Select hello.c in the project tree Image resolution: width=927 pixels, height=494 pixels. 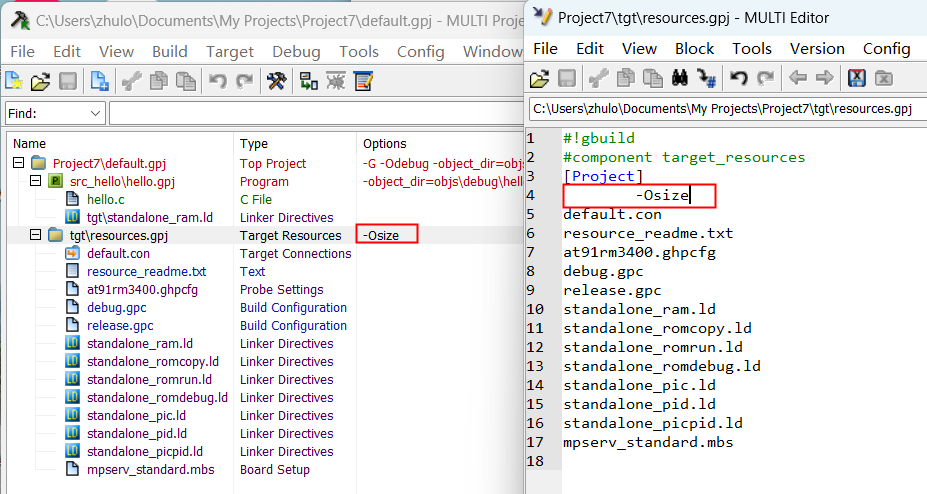tap(105, 199)
